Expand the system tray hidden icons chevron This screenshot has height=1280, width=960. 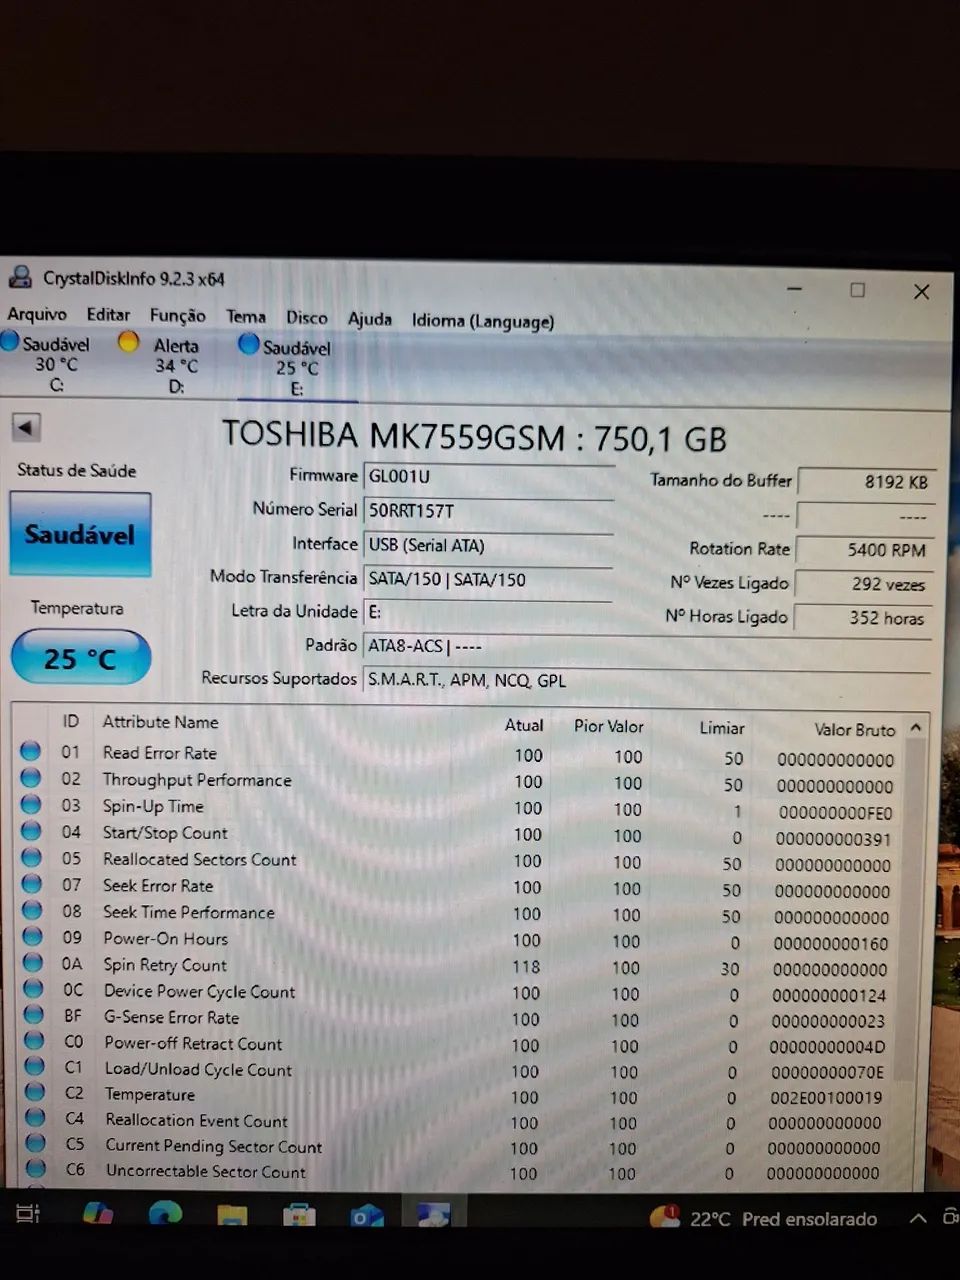click(917, 1218)
